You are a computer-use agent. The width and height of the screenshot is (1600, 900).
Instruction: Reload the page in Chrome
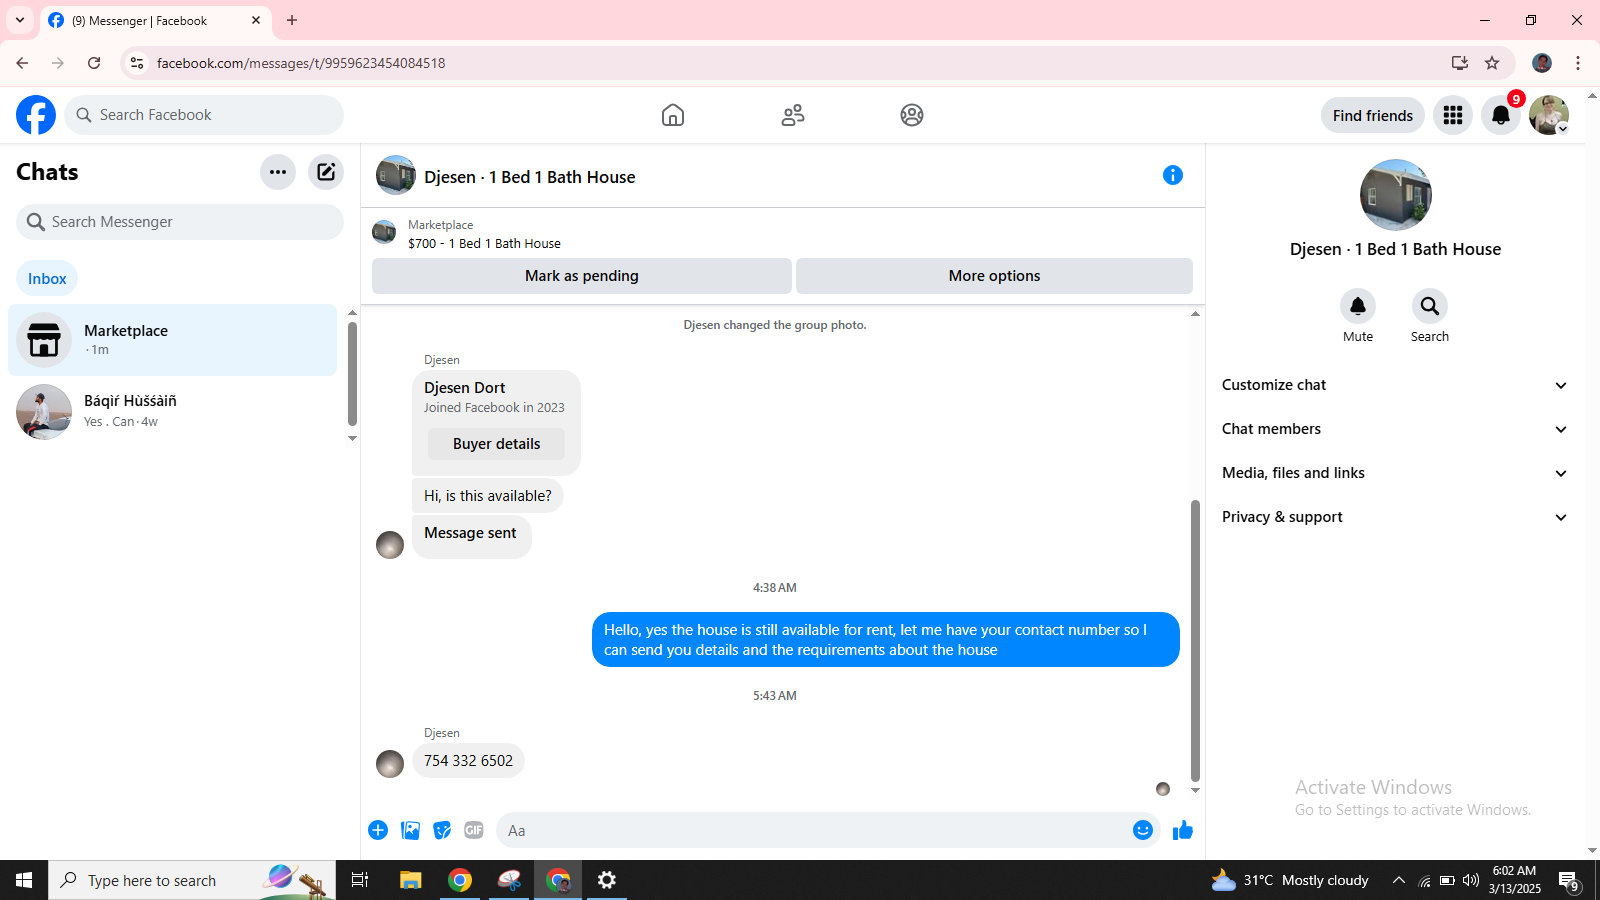94,63
